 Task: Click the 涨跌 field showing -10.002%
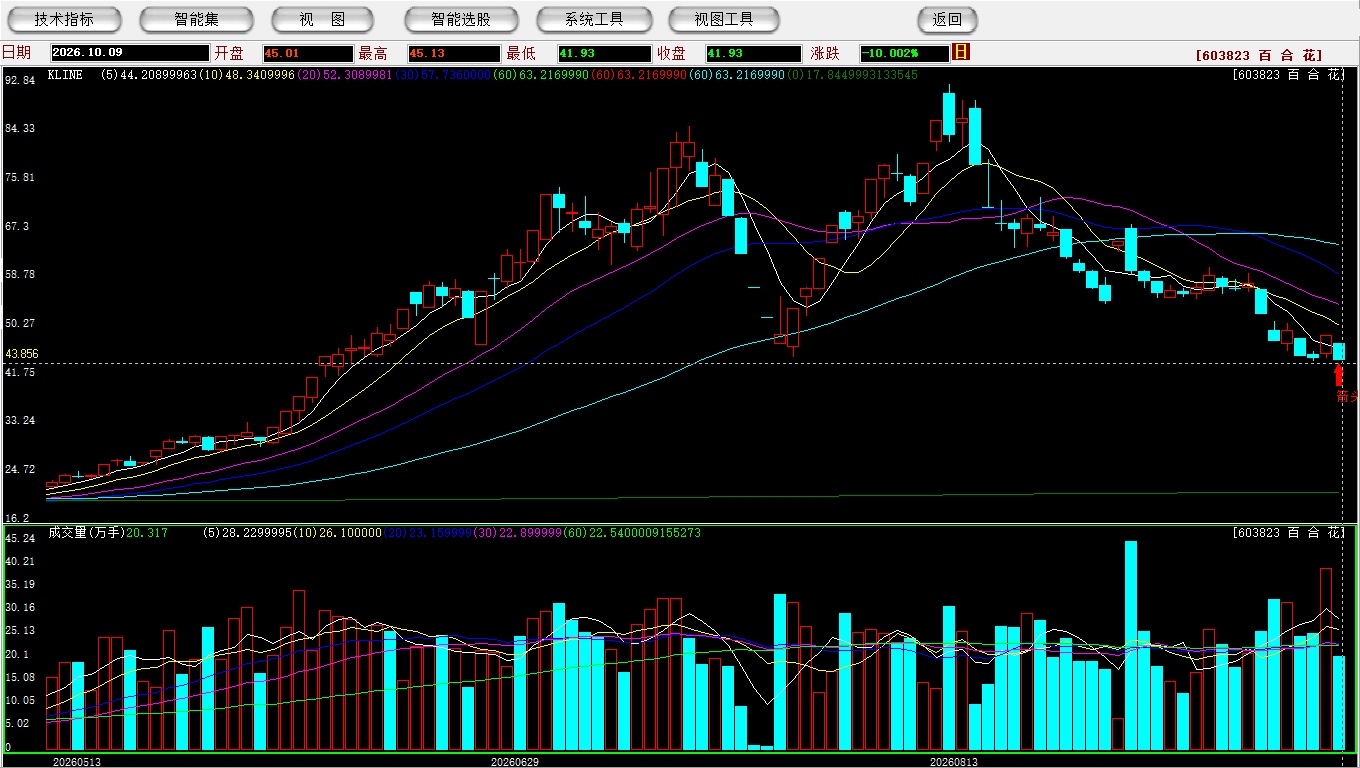coord(904,53)
